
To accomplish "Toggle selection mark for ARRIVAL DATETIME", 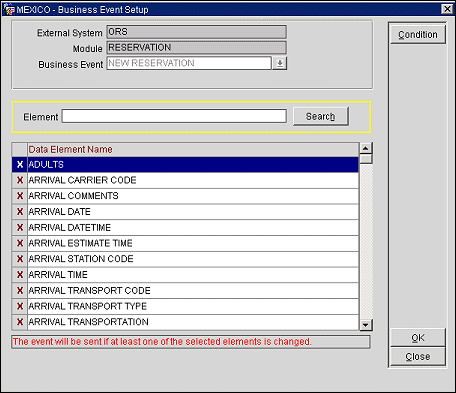I will [x=20, y=228].
